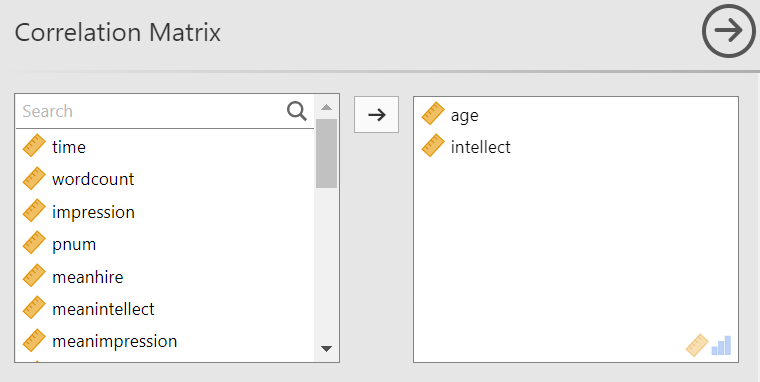This screenshot has height=382, width=760.
Task: Click the ruler icon beside time
Action: click(34, 146)
